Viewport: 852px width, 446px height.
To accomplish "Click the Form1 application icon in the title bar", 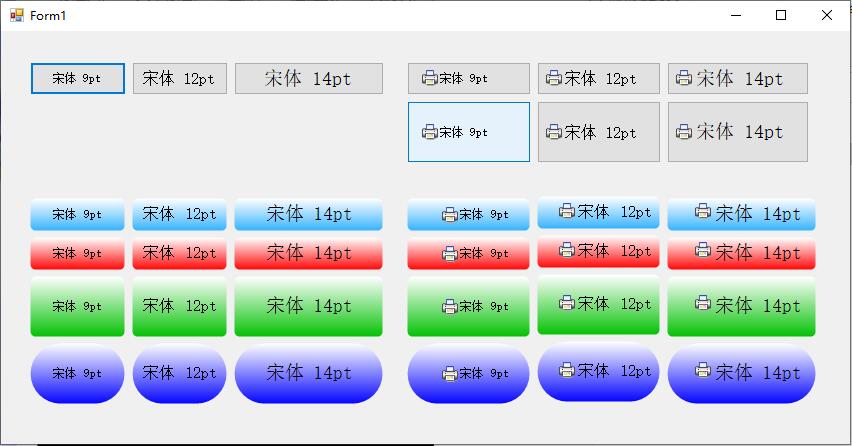I will 16,16.
